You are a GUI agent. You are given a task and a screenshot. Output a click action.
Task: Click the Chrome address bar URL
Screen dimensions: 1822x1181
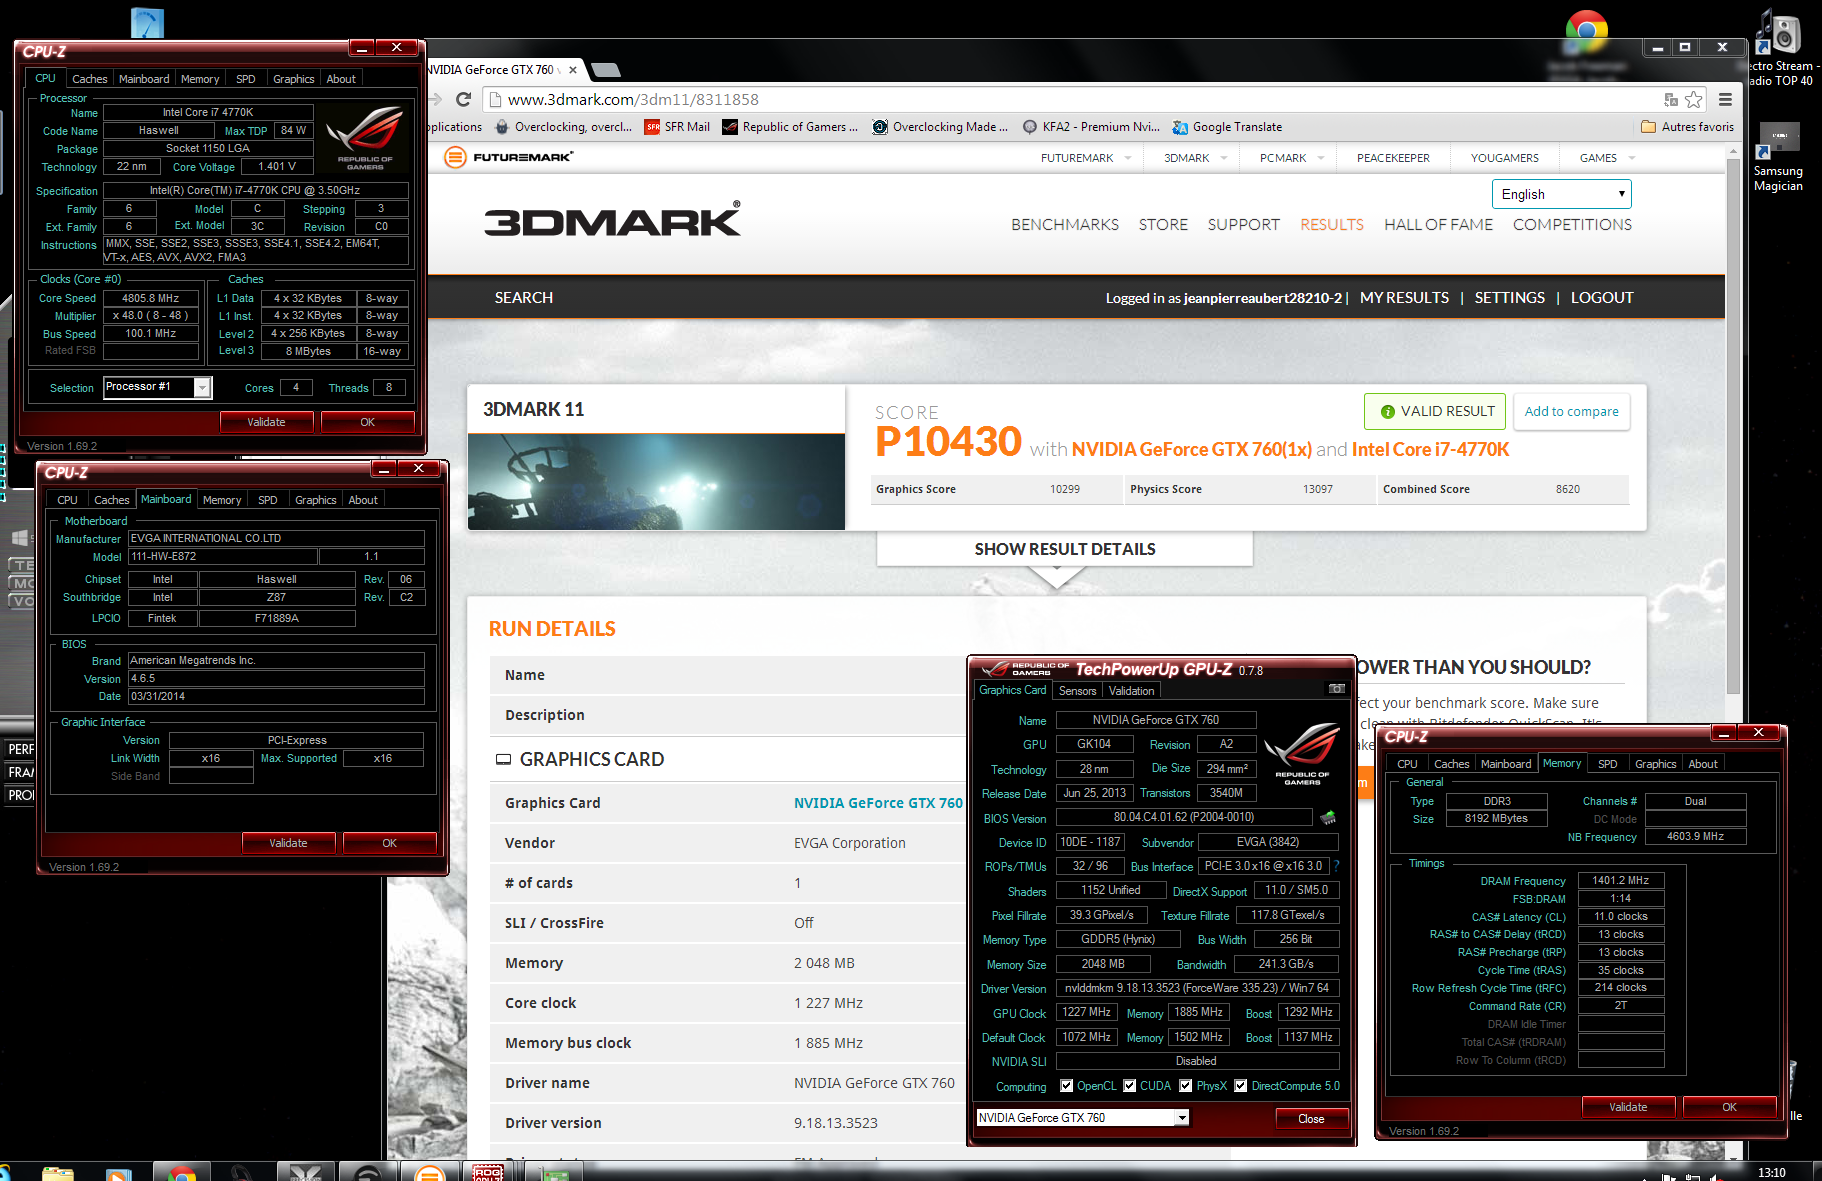[x=633, y=99]
